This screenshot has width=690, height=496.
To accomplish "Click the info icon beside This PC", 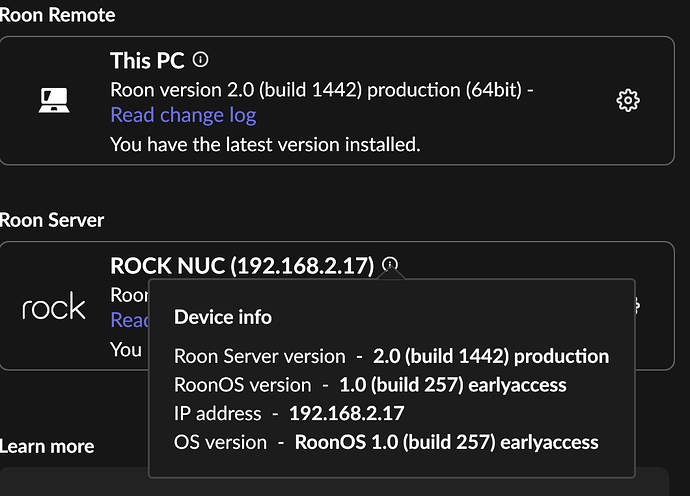I will (200, 59).
